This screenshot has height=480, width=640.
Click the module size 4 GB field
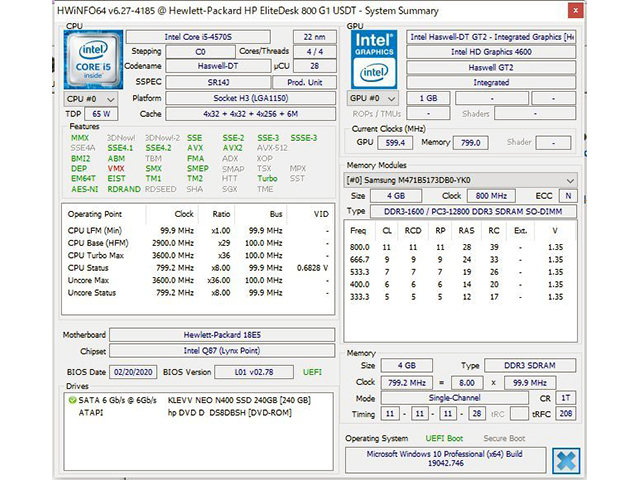(396, 196)
